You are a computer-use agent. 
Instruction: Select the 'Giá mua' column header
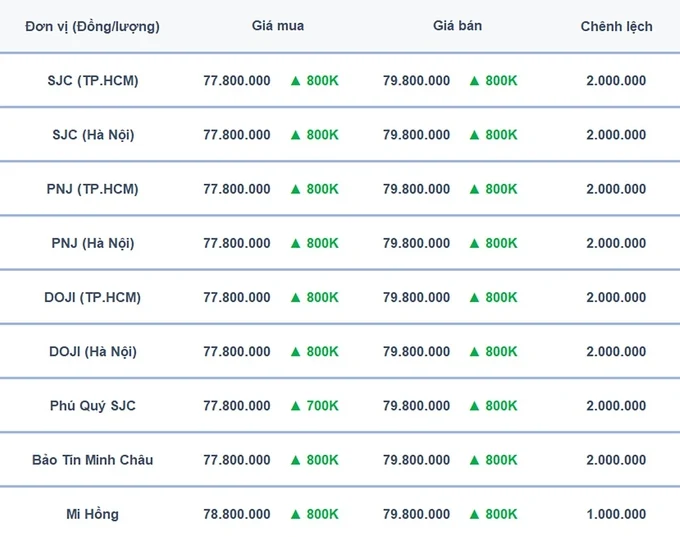278,26
